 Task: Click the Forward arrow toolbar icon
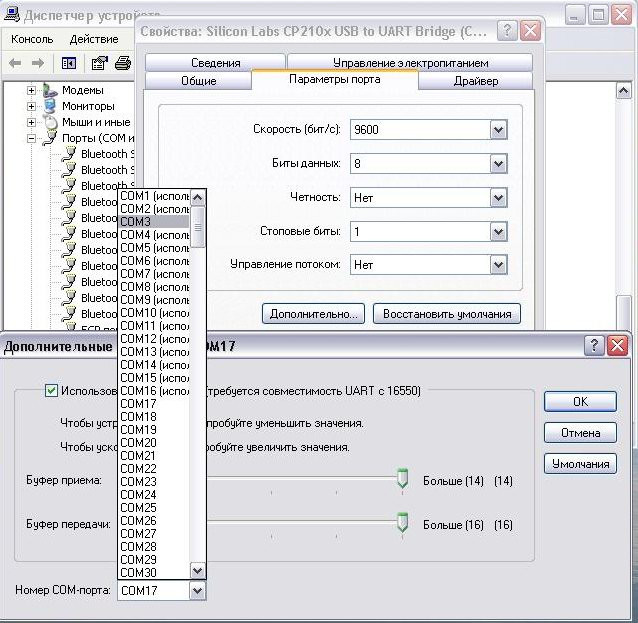(38, 63)
